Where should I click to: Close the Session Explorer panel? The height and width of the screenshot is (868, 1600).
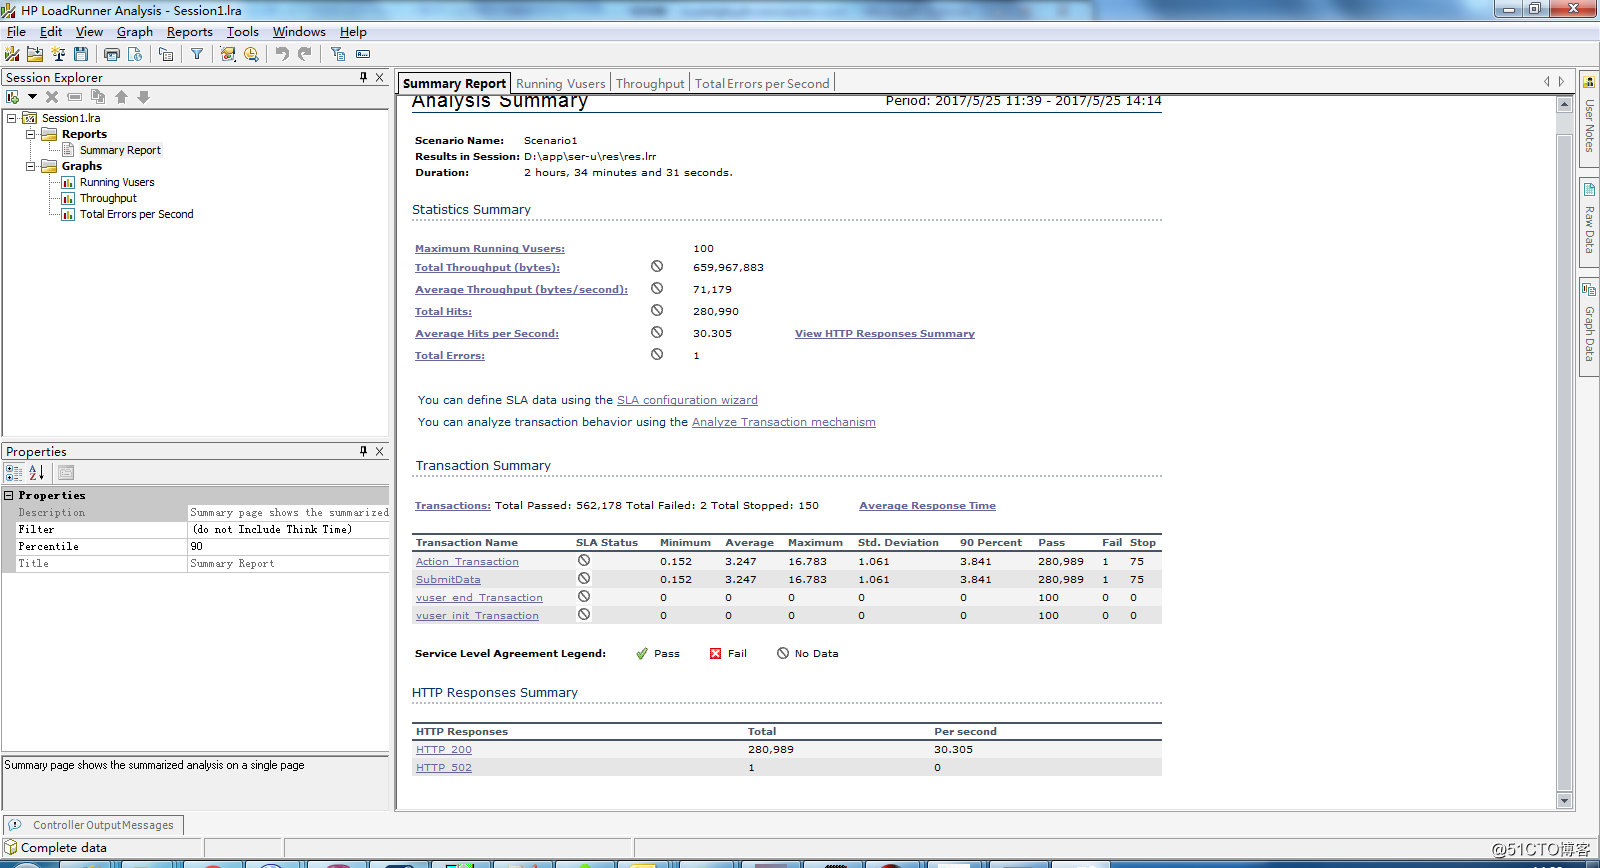click(380, 77)
